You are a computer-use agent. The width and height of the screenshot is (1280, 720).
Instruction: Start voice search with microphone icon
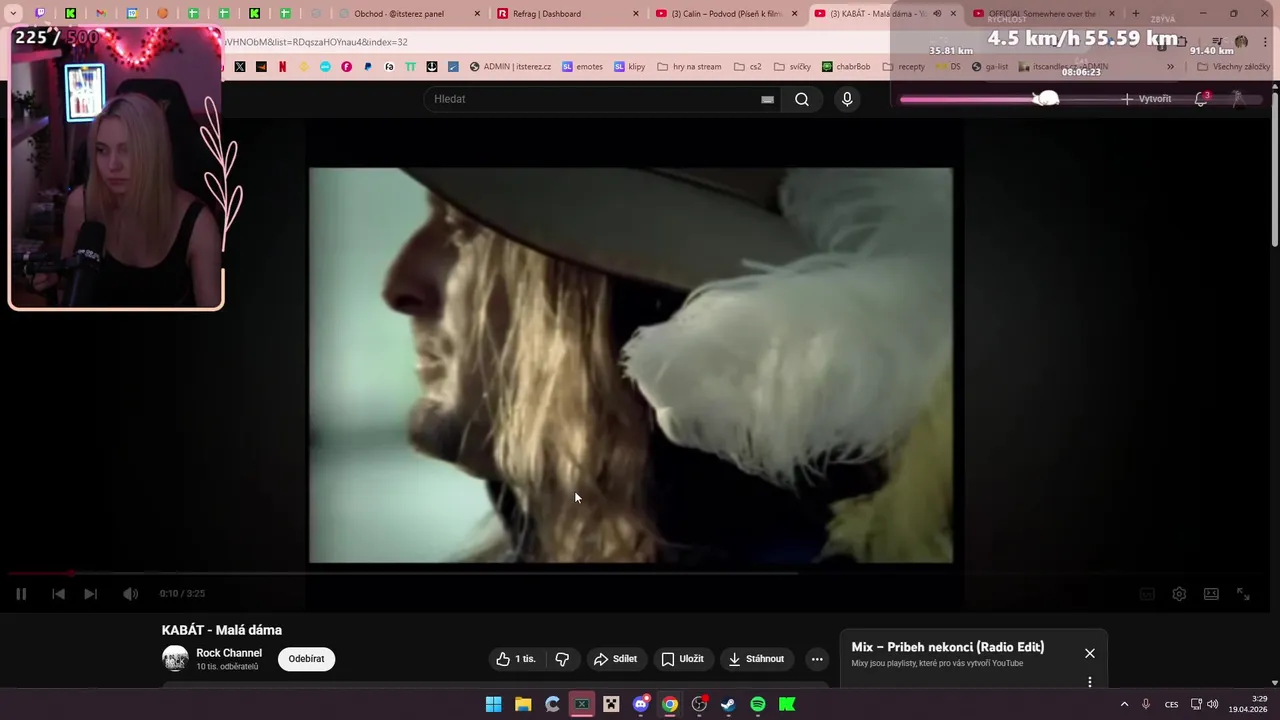click(x=847, y=99)
